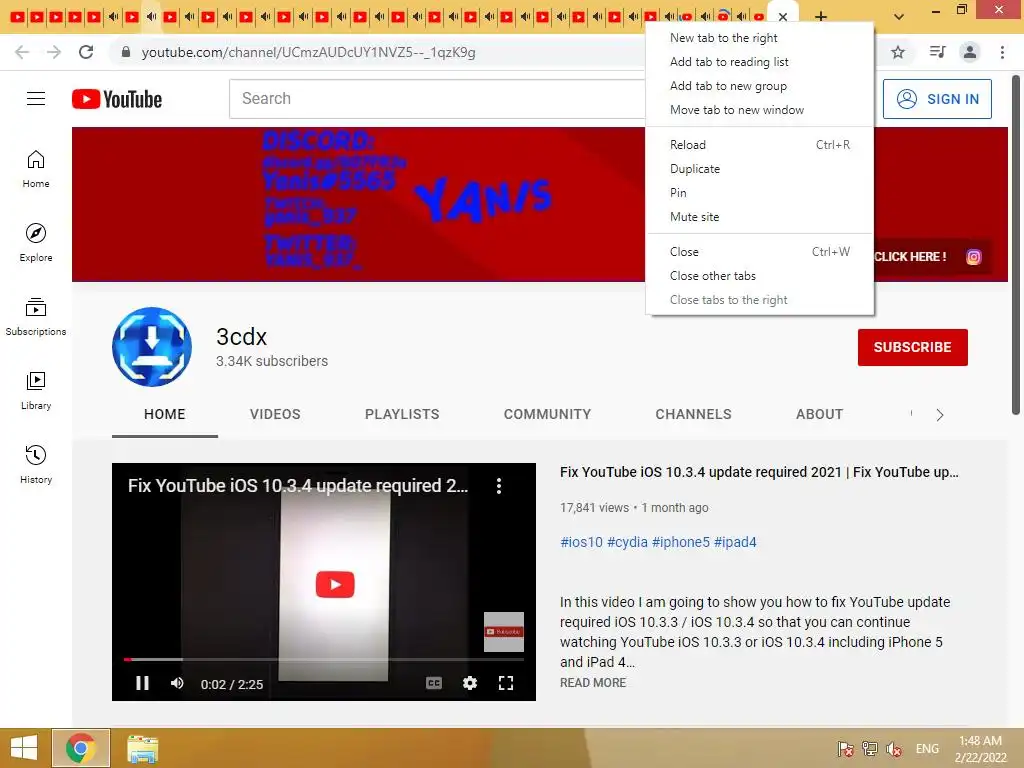Select Mute site in the context menu

(760, 217)
